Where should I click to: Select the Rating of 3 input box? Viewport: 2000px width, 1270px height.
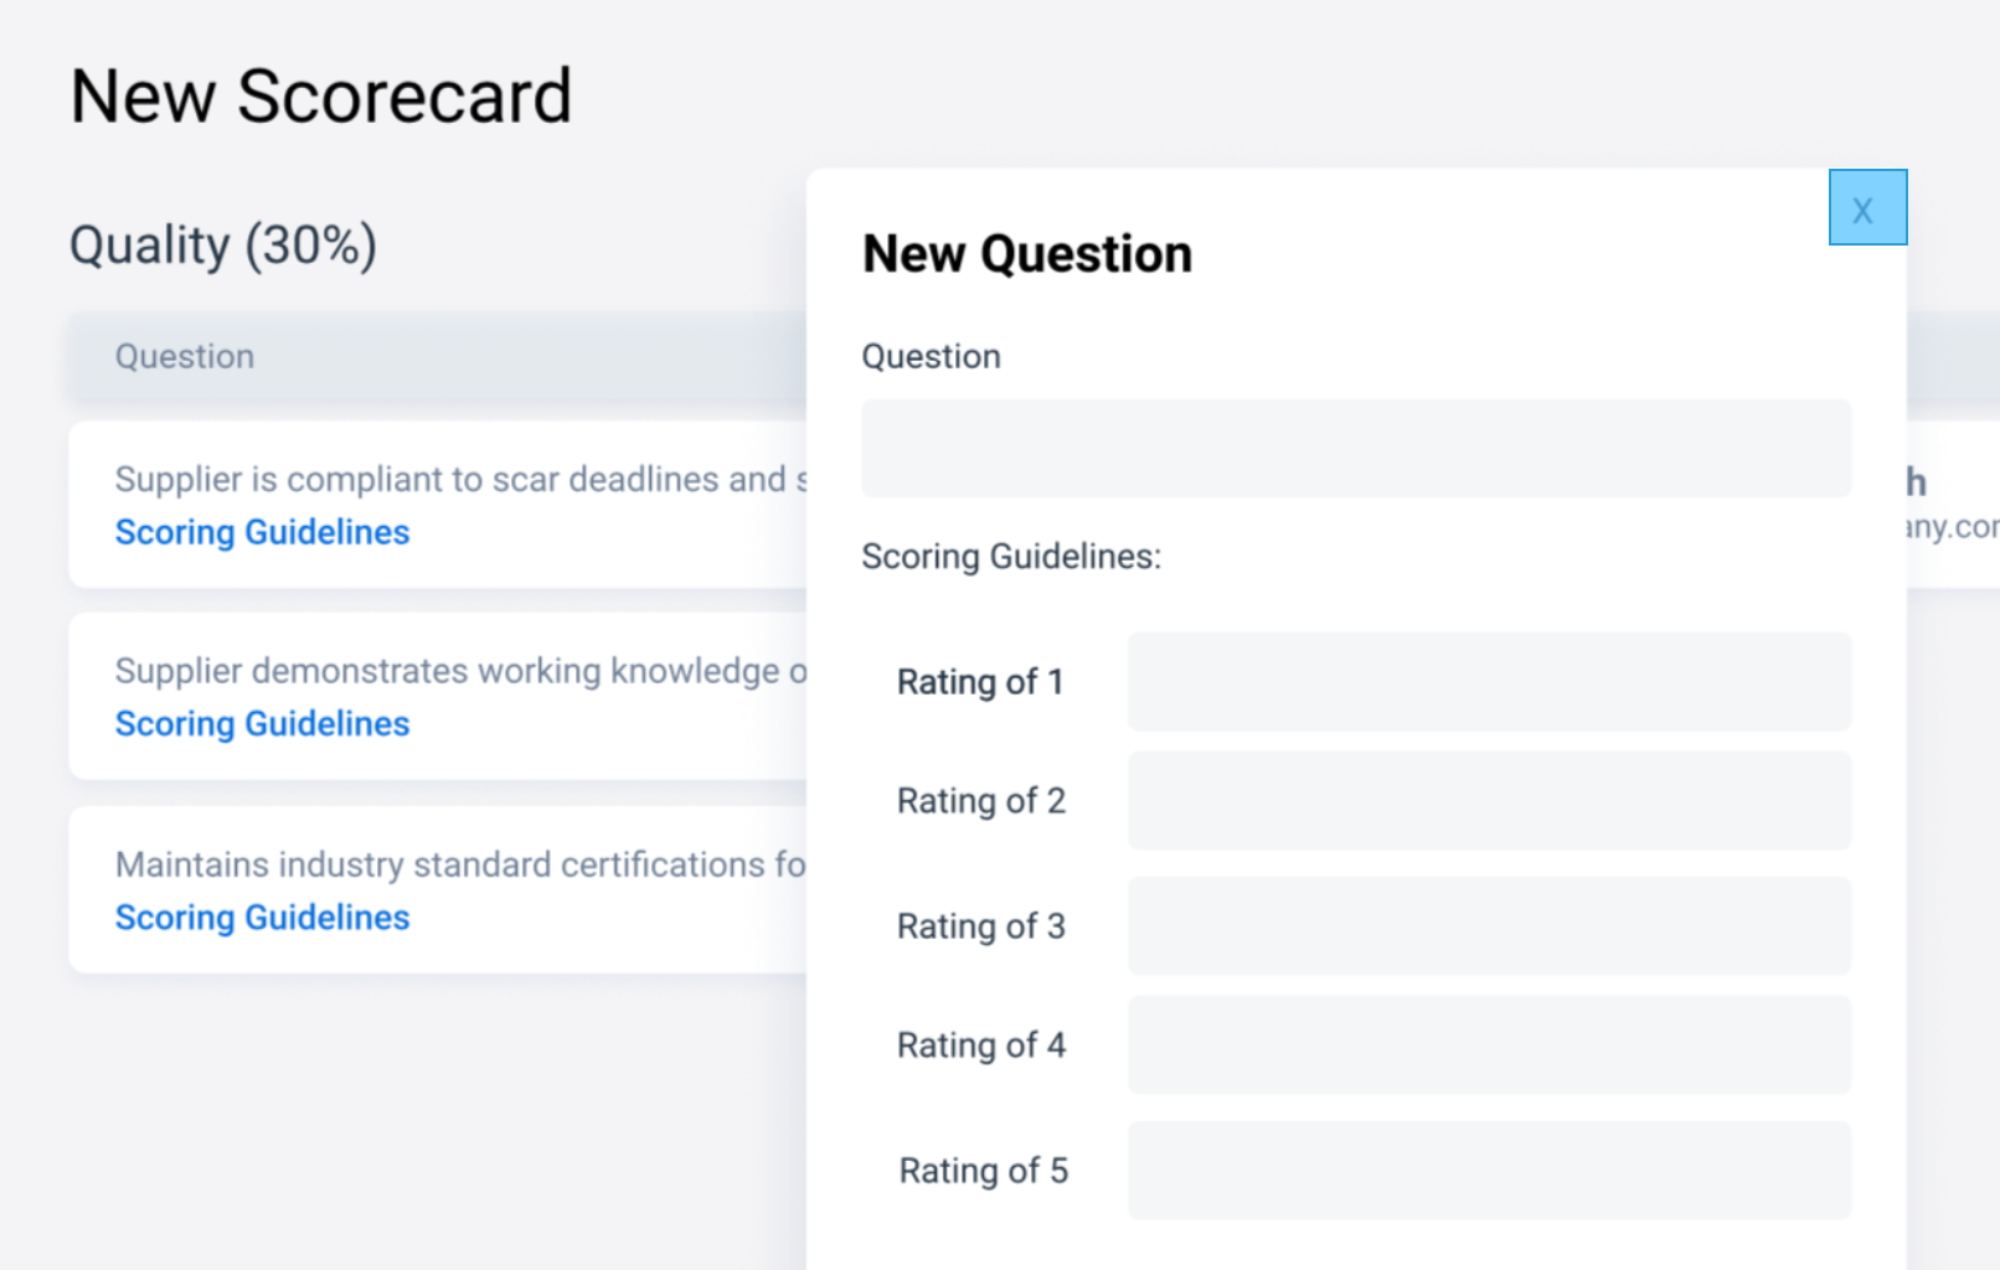1488,926
